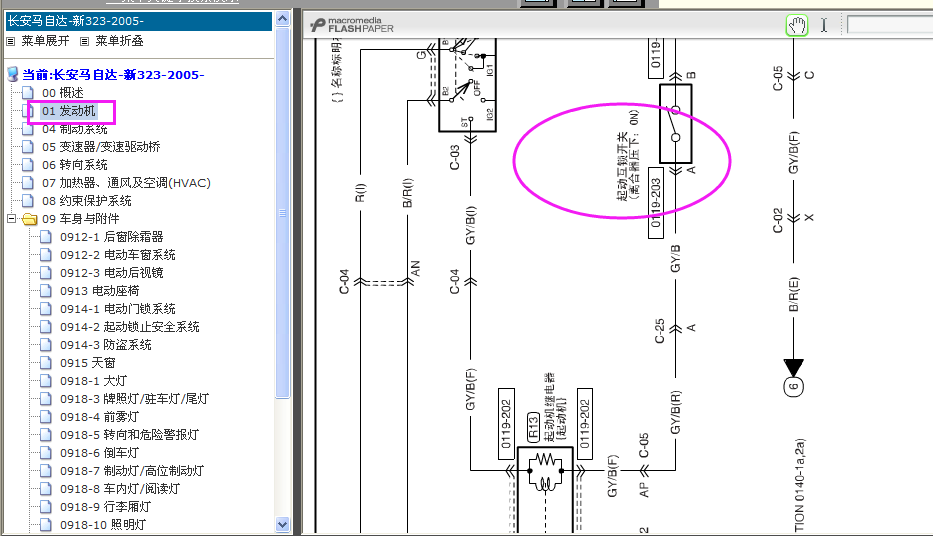Open 0918-9 行李厢灯 page

point(105,507)
